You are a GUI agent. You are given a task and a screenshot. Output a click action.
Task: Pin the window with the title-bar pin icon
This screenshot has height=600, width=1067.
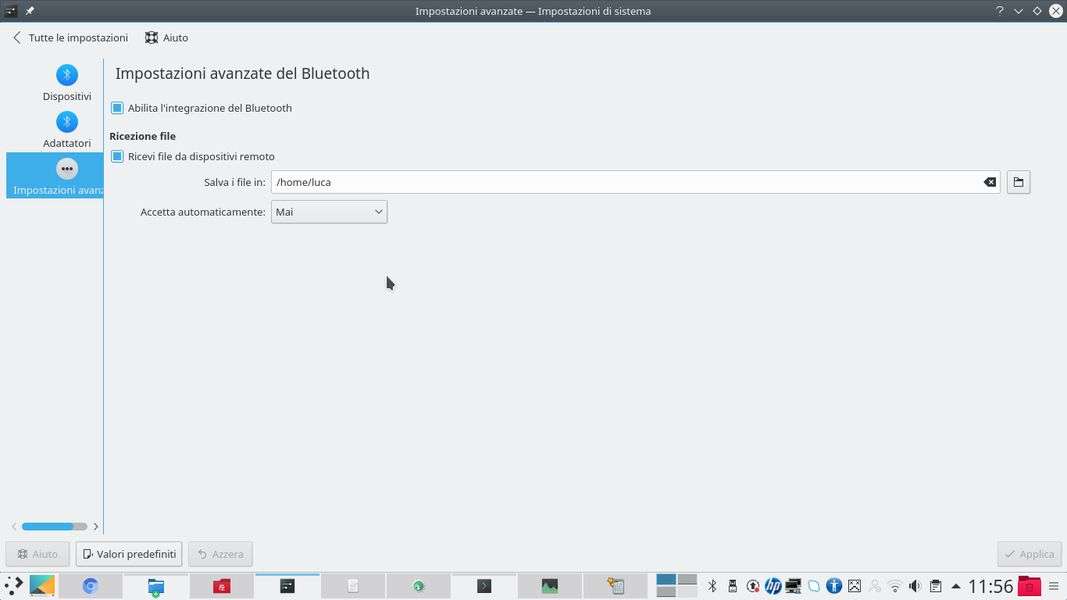click(x=30, y=11)
